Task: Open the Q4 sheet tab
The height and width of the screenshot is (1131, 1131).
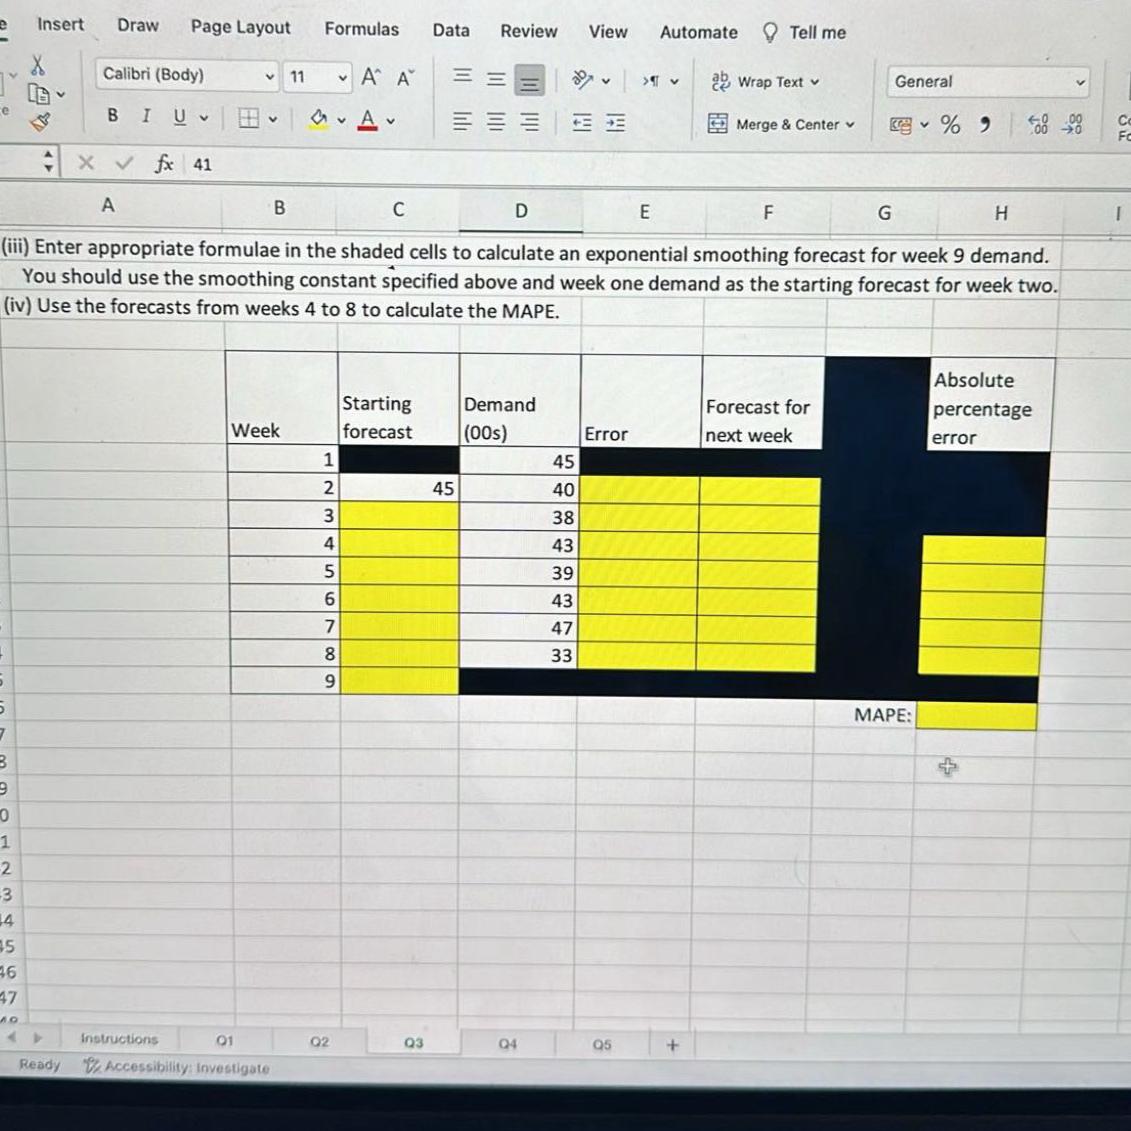Action: click(507, 1043)
